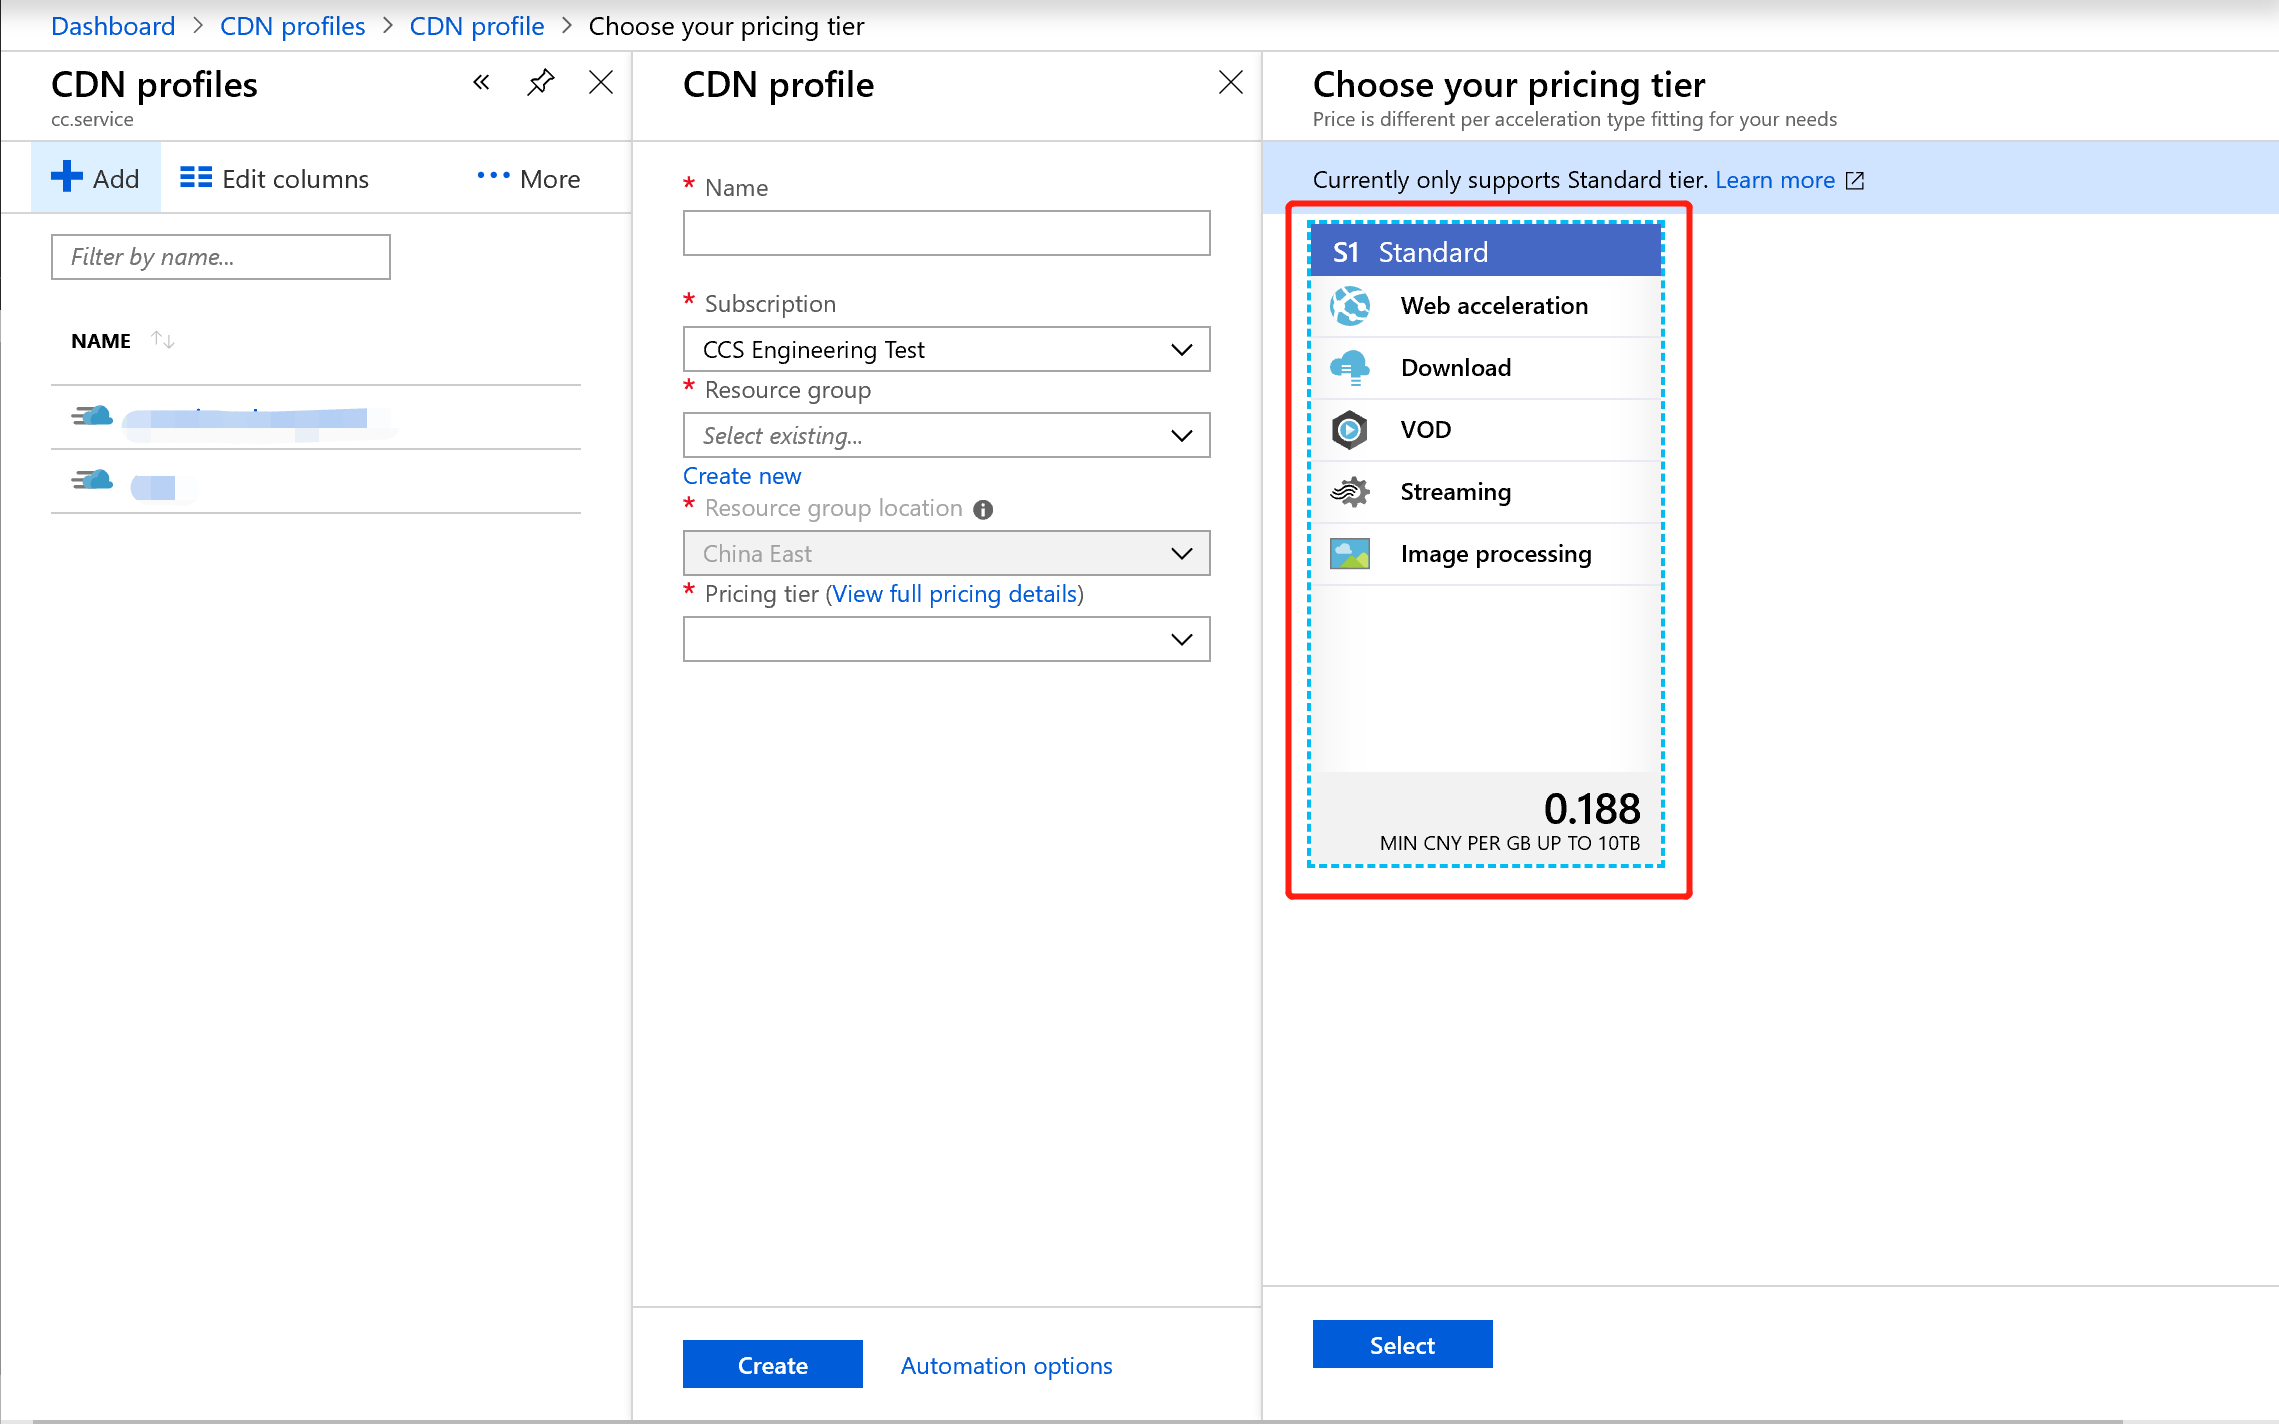Navigate to Dashboard in the breadcrumb
The height and width of the screenshot is (1424, 2279).
tap(113, 26)
